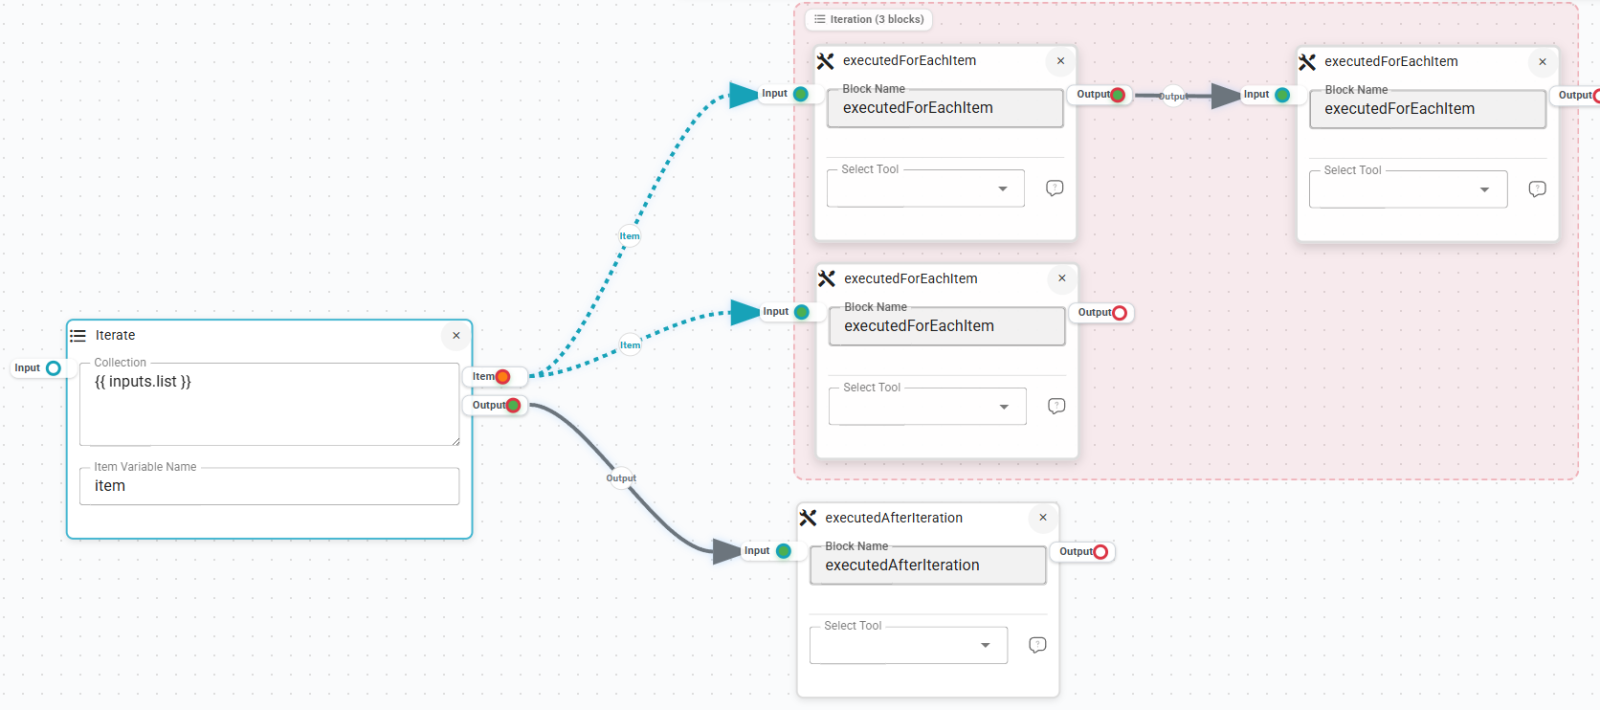Click the Item label on the lower dotted edge
Image resolution: width=1600 pixels, height=710 pixels.
630,345
